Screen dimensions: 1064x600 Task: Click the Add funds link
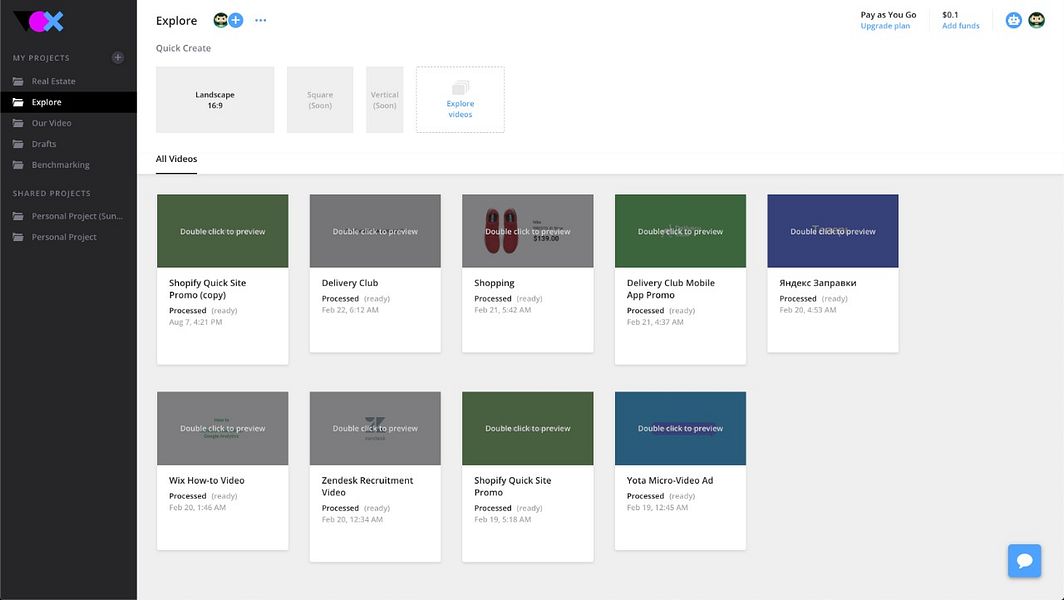point(960,26)
